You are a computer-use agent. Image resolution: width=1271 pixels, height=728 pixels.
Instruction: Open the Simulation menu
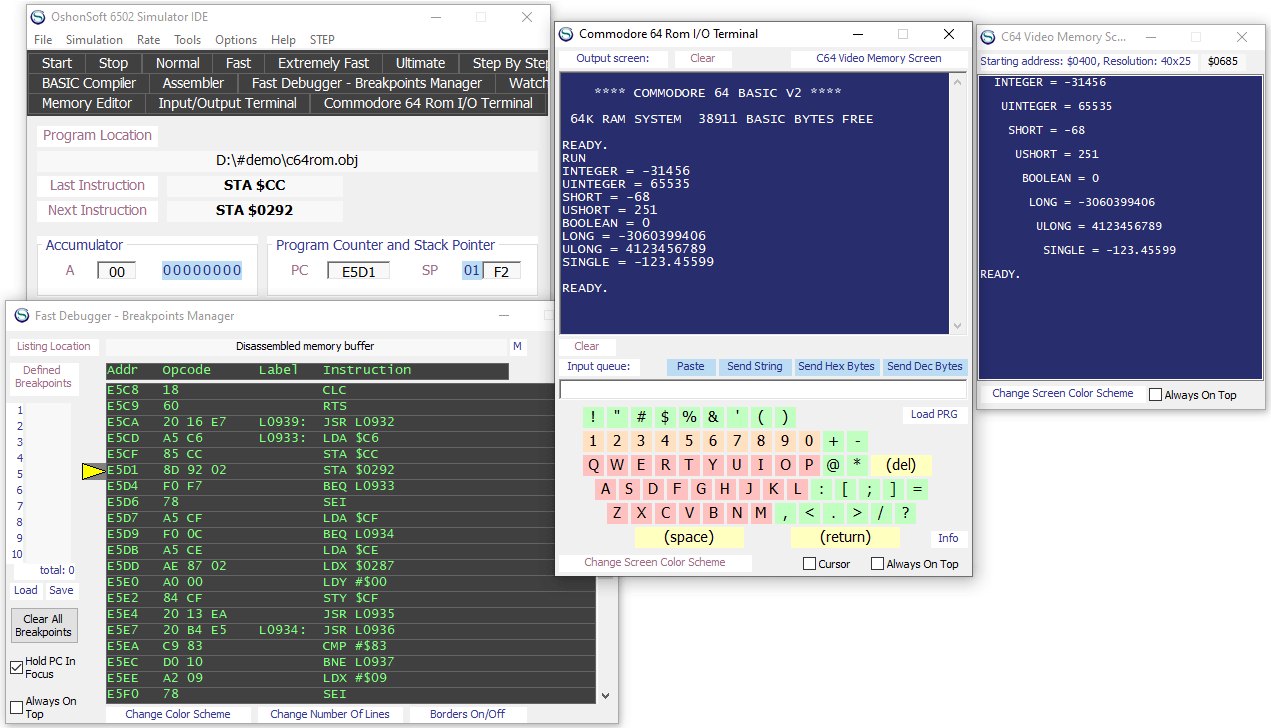94,40
